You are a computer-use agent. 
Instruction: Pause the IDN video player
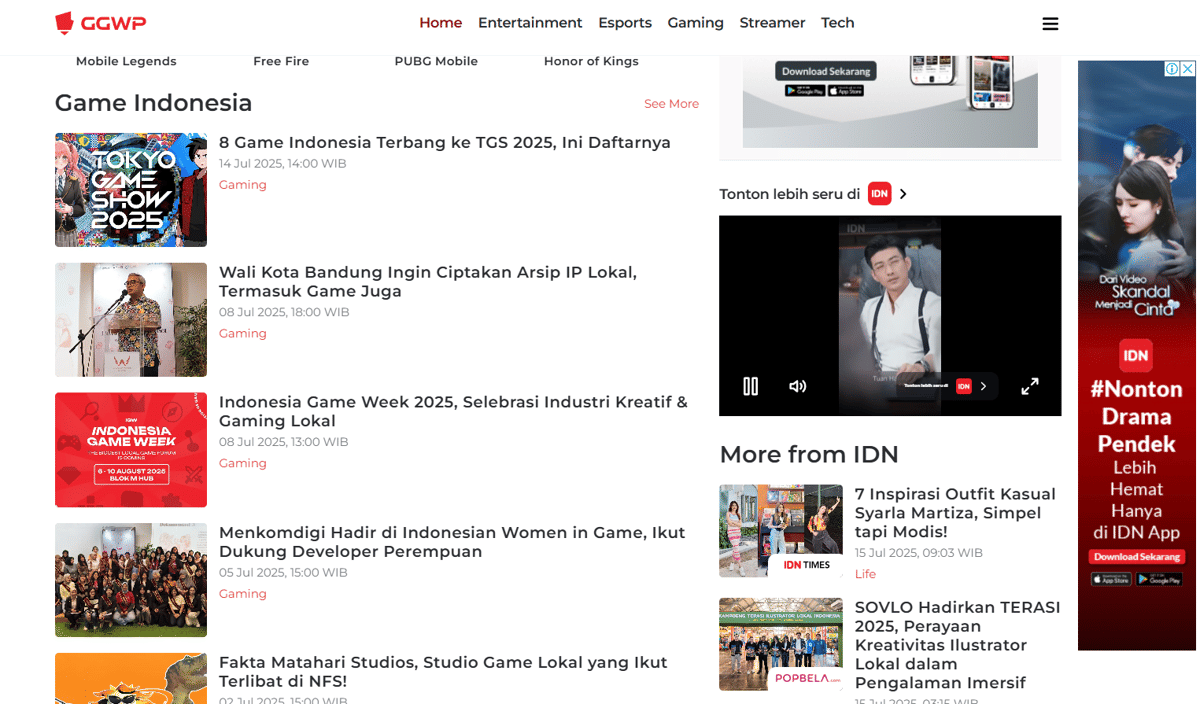coord(750,386)
